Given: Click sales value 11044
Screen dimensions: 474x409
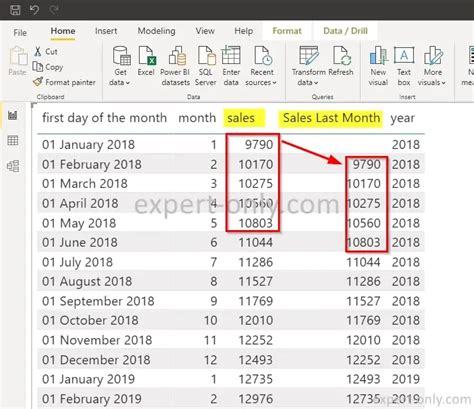Looking at the screenshot, I should point(256,242).
